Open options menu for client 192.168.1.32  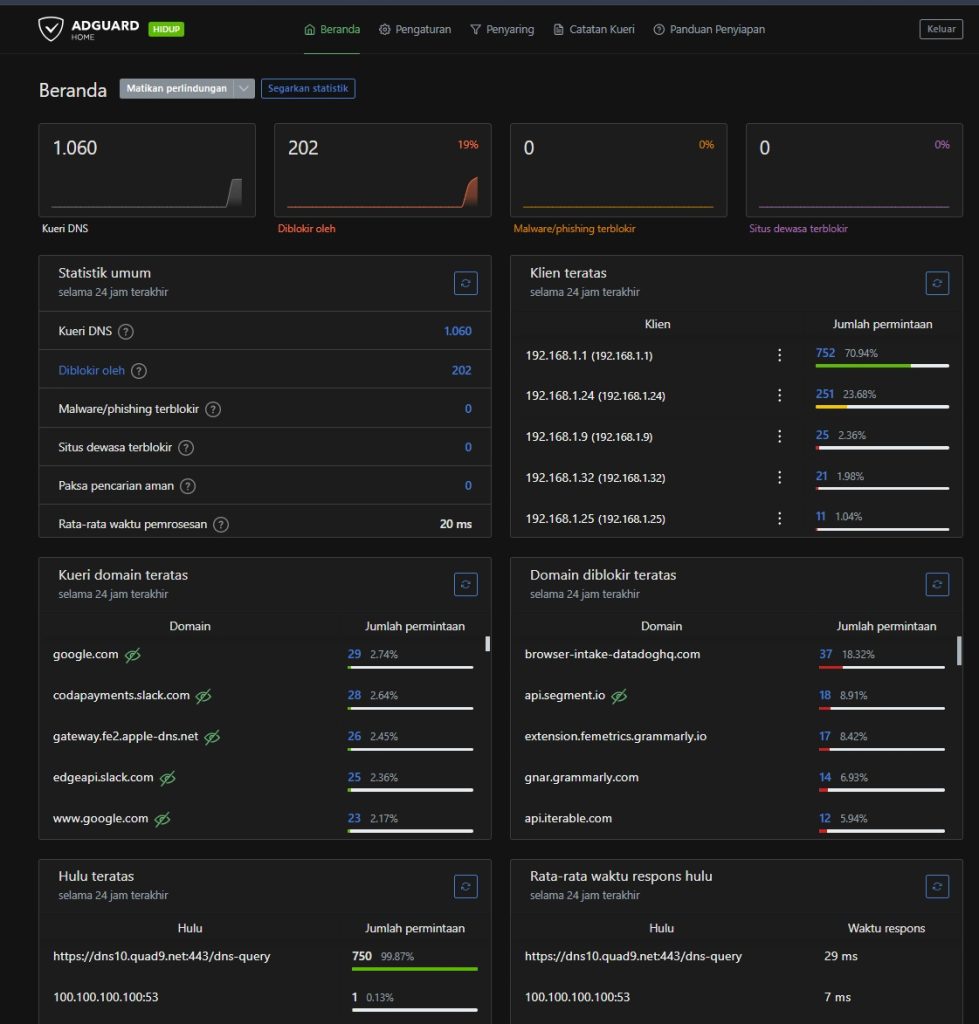coord(779,477)
